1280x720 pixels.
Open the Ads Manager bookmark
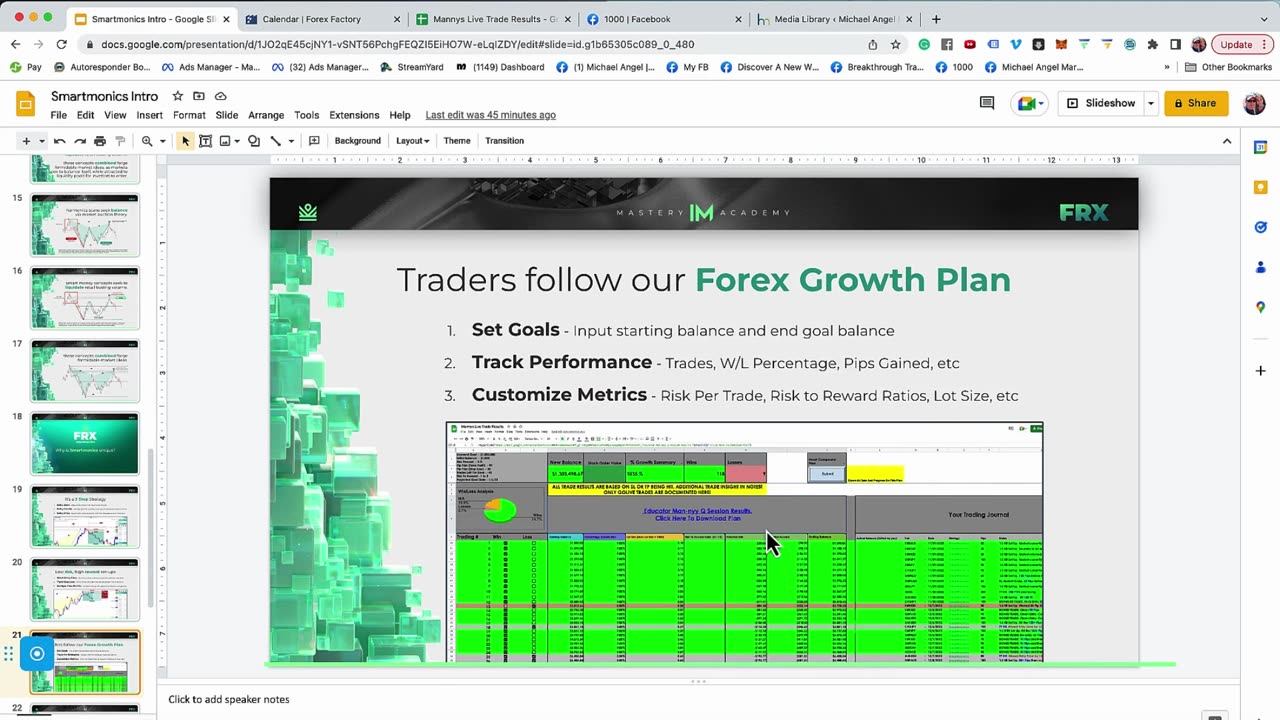[x=210, y=67]
